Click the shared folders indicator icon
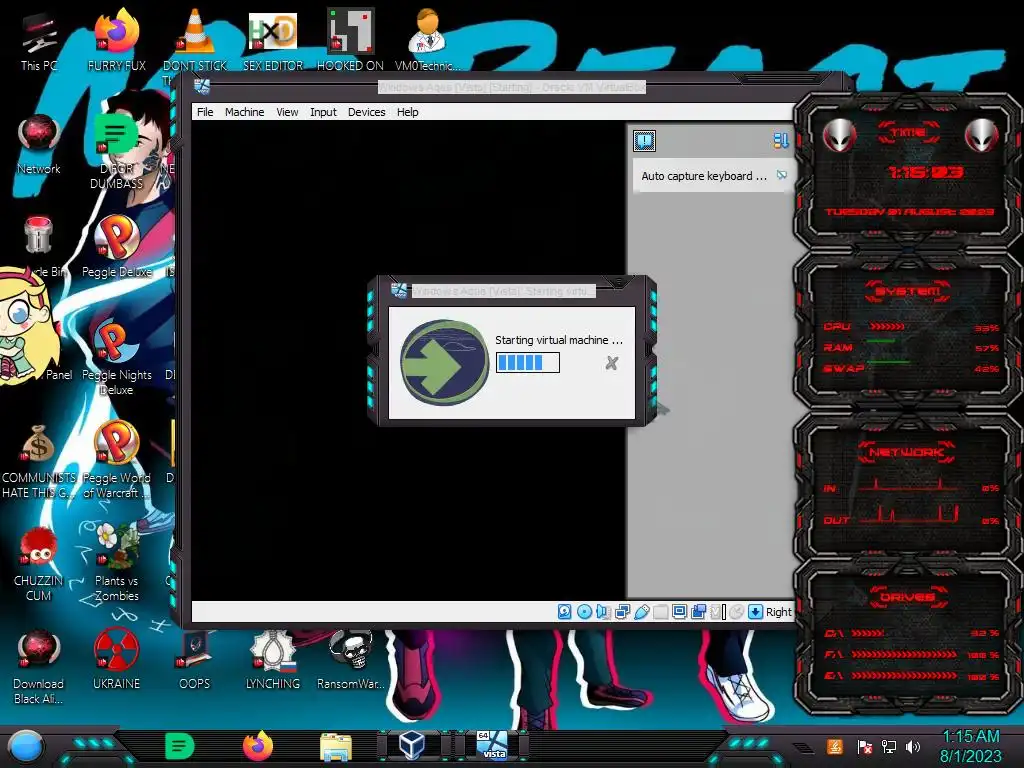This screenshot has height=768, width=1024. pos(660,611)
